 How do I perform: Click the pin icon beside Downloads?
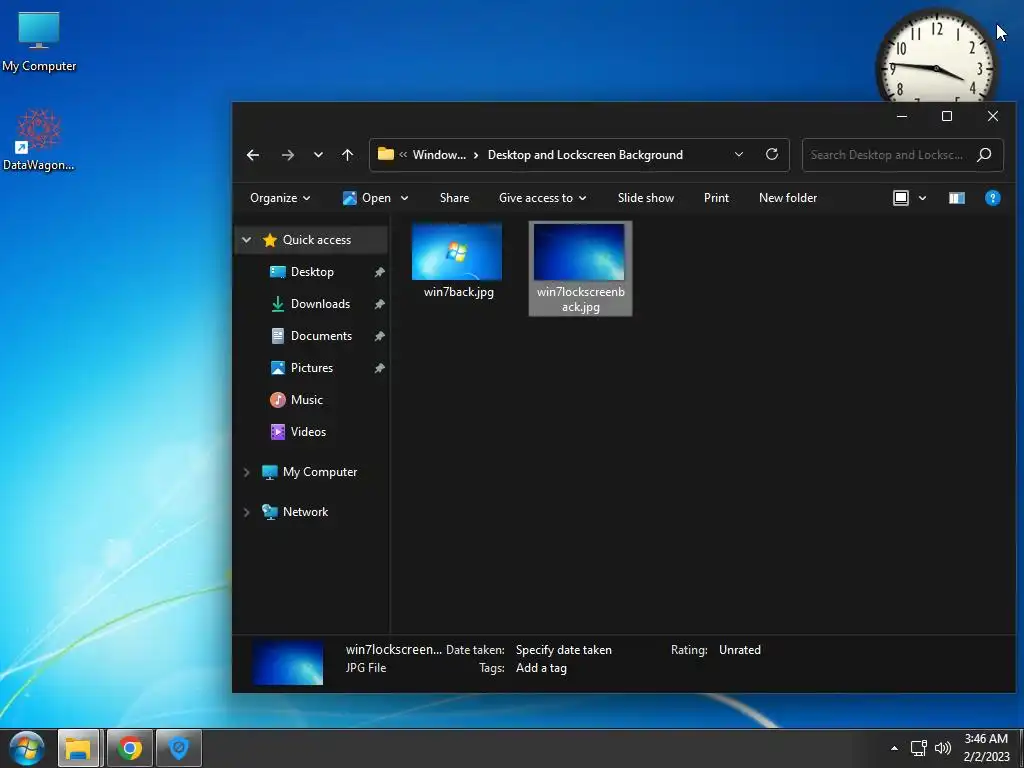pos(379,304)
